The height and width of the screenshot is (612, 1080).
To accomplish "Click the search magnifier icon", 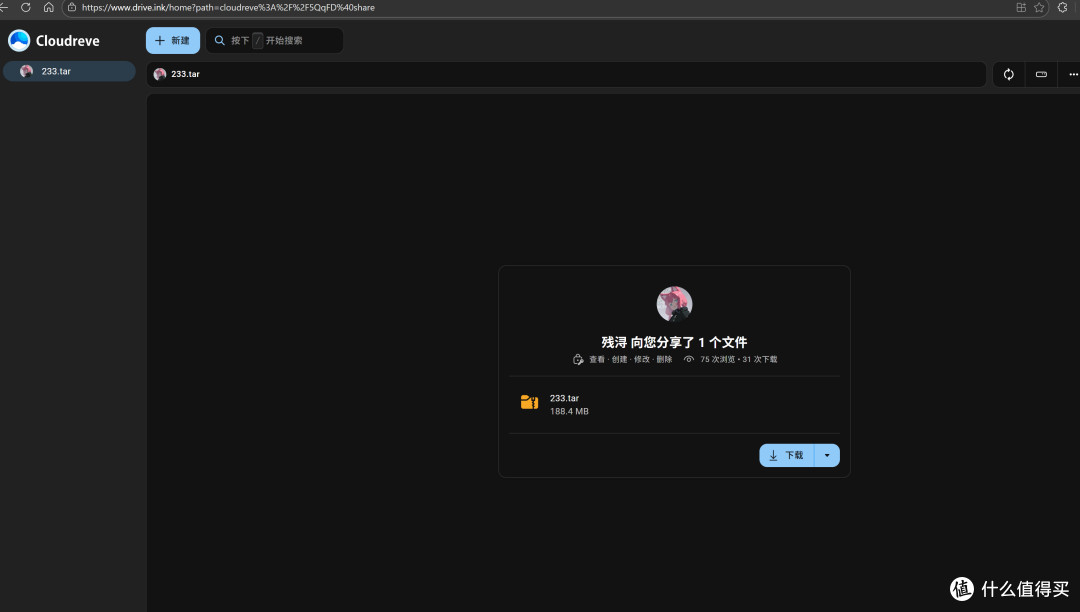I will click(x=220, y=41).
